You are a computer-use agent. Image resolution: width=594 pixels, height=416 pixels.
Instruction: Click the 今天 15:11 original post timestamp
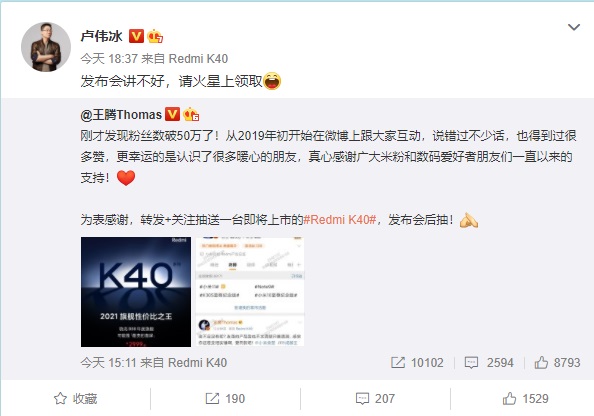[x=108, y=363]
